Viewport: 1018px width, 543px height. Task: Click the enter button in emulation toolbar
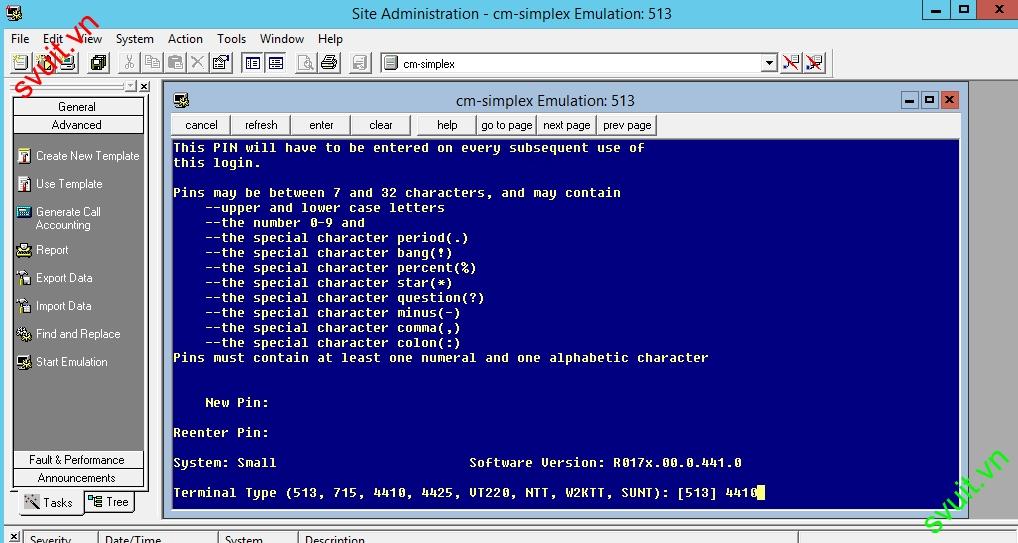click(321, 125)
